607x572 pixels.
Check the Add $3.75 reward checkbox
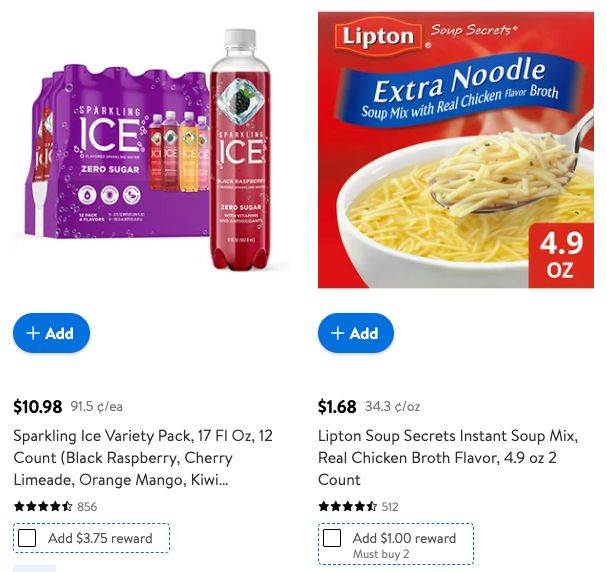27,538
